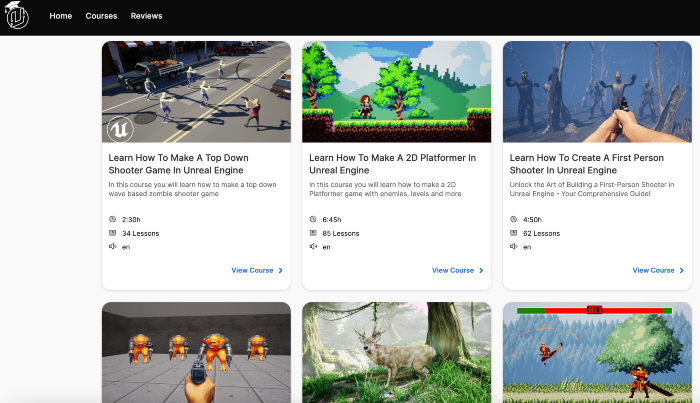The width and height of the screenshot is (700, 403).
Task: Open the Top Down Shooter course thumbnail
Action: click(x=196, y=92)
